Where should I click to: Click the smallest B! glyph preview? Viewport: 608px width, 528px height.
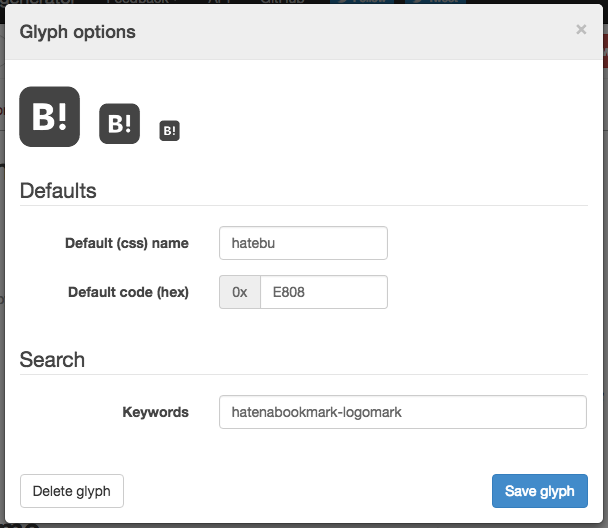click(170, 130)
